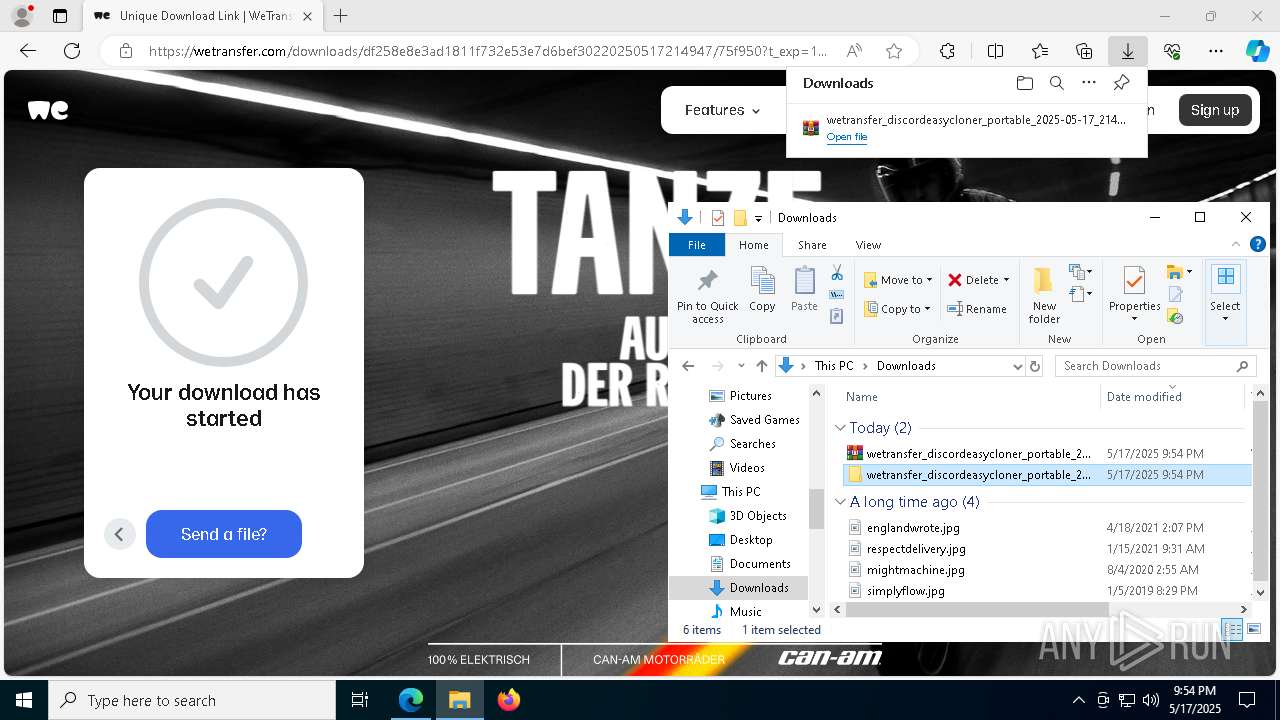The height and width of the screenshot is (720, 1280).
Task: Open downloads folder icon in Edge Downloads panel
Action: tap(1024, 83)
